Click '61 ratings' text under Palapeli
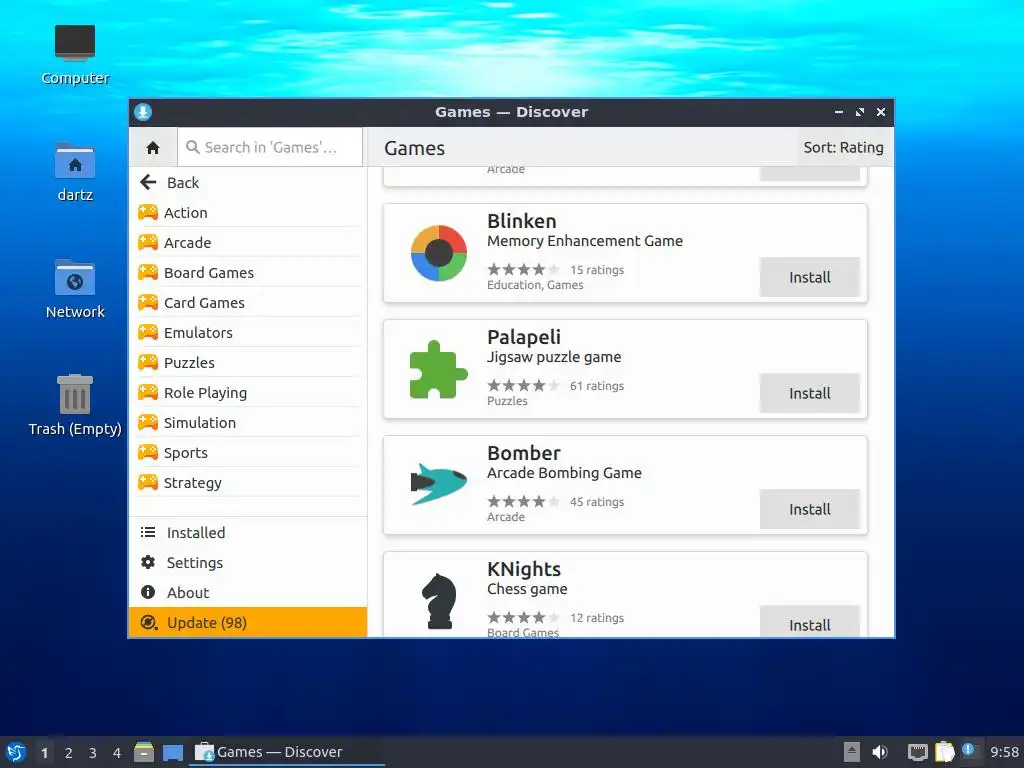Viewport: 1024px width, 768px height. click(x=597, y=386)
